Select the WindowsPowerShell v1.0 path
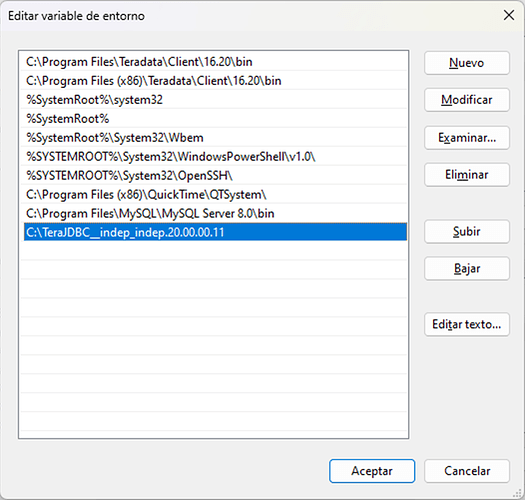The image size is (525, 500). 215,156
